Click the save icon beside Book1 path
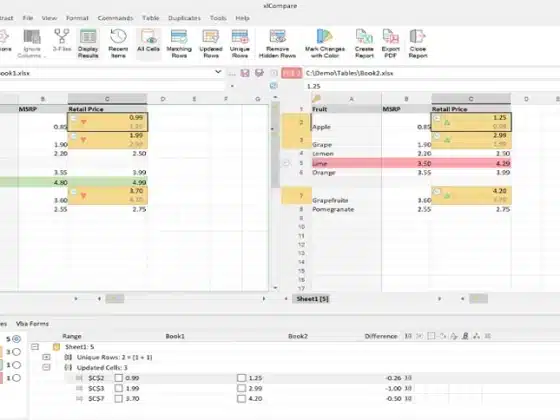 tap(245, 73)
